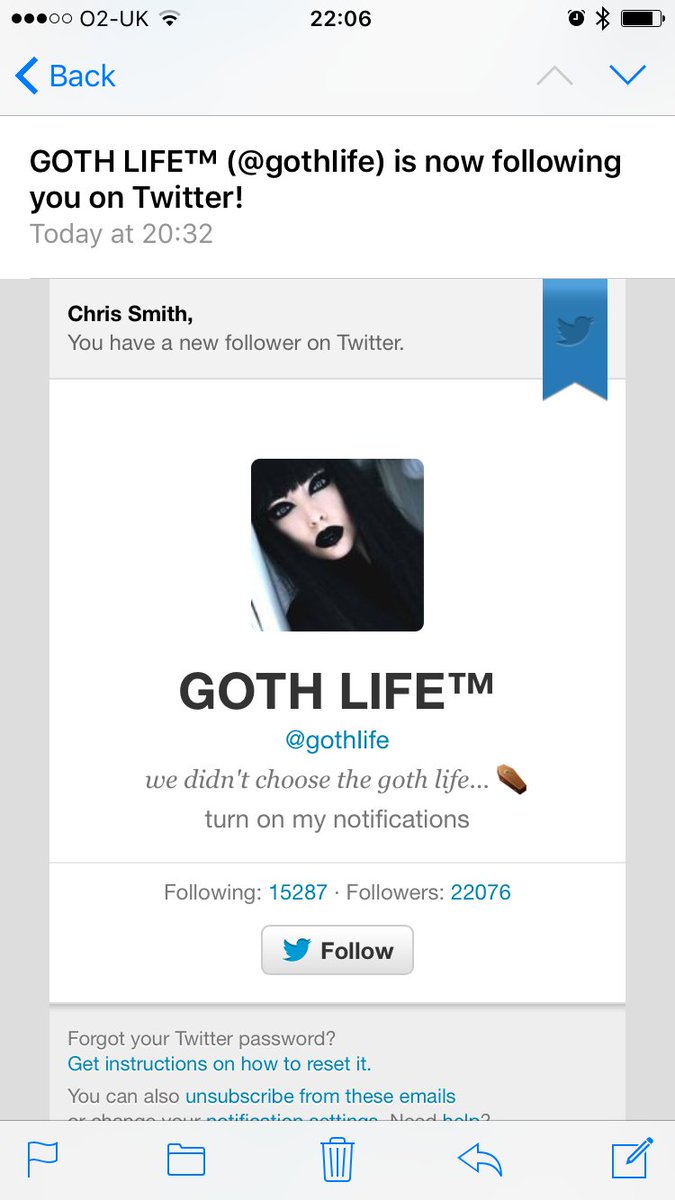This screenshot has height=1200, width=675.
Task: Delete email with the trash icon
Action: click(336, 1160)
